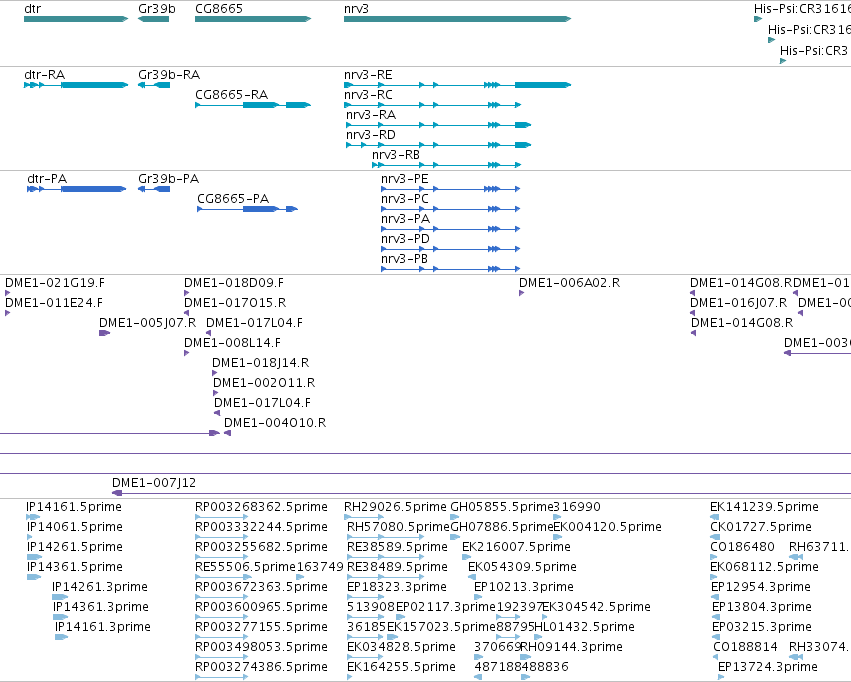Click the DME1-017O15.R label
851x682 pixels.
click(235, 303)
